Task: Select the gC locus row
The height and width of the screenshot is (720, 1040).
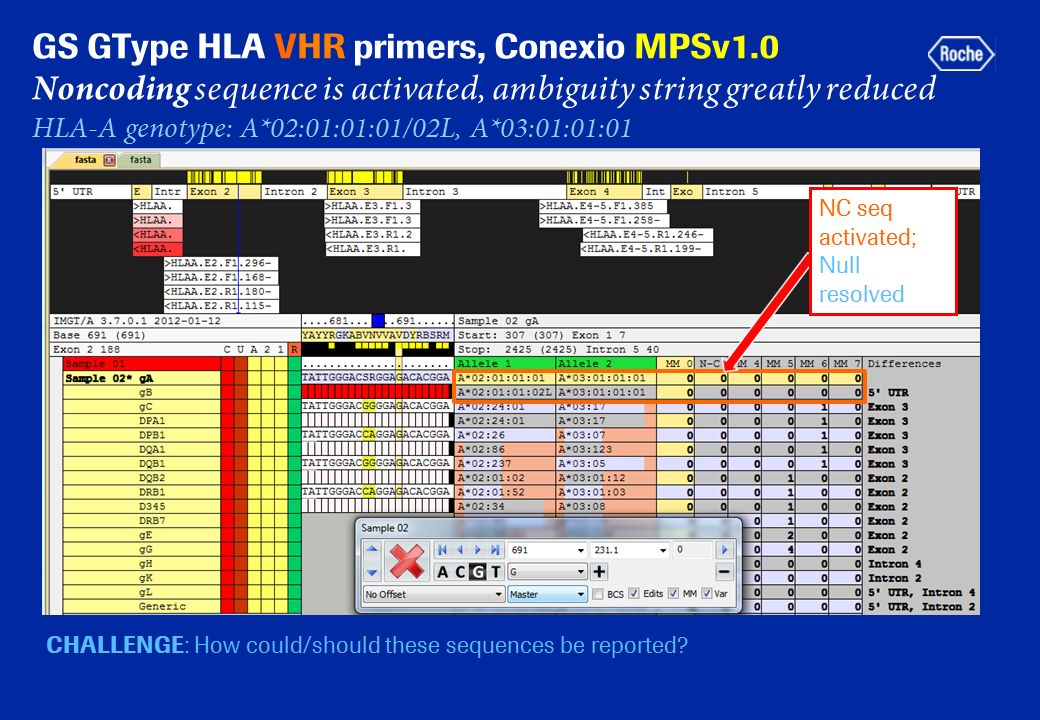Action: [x=141, y=406]
